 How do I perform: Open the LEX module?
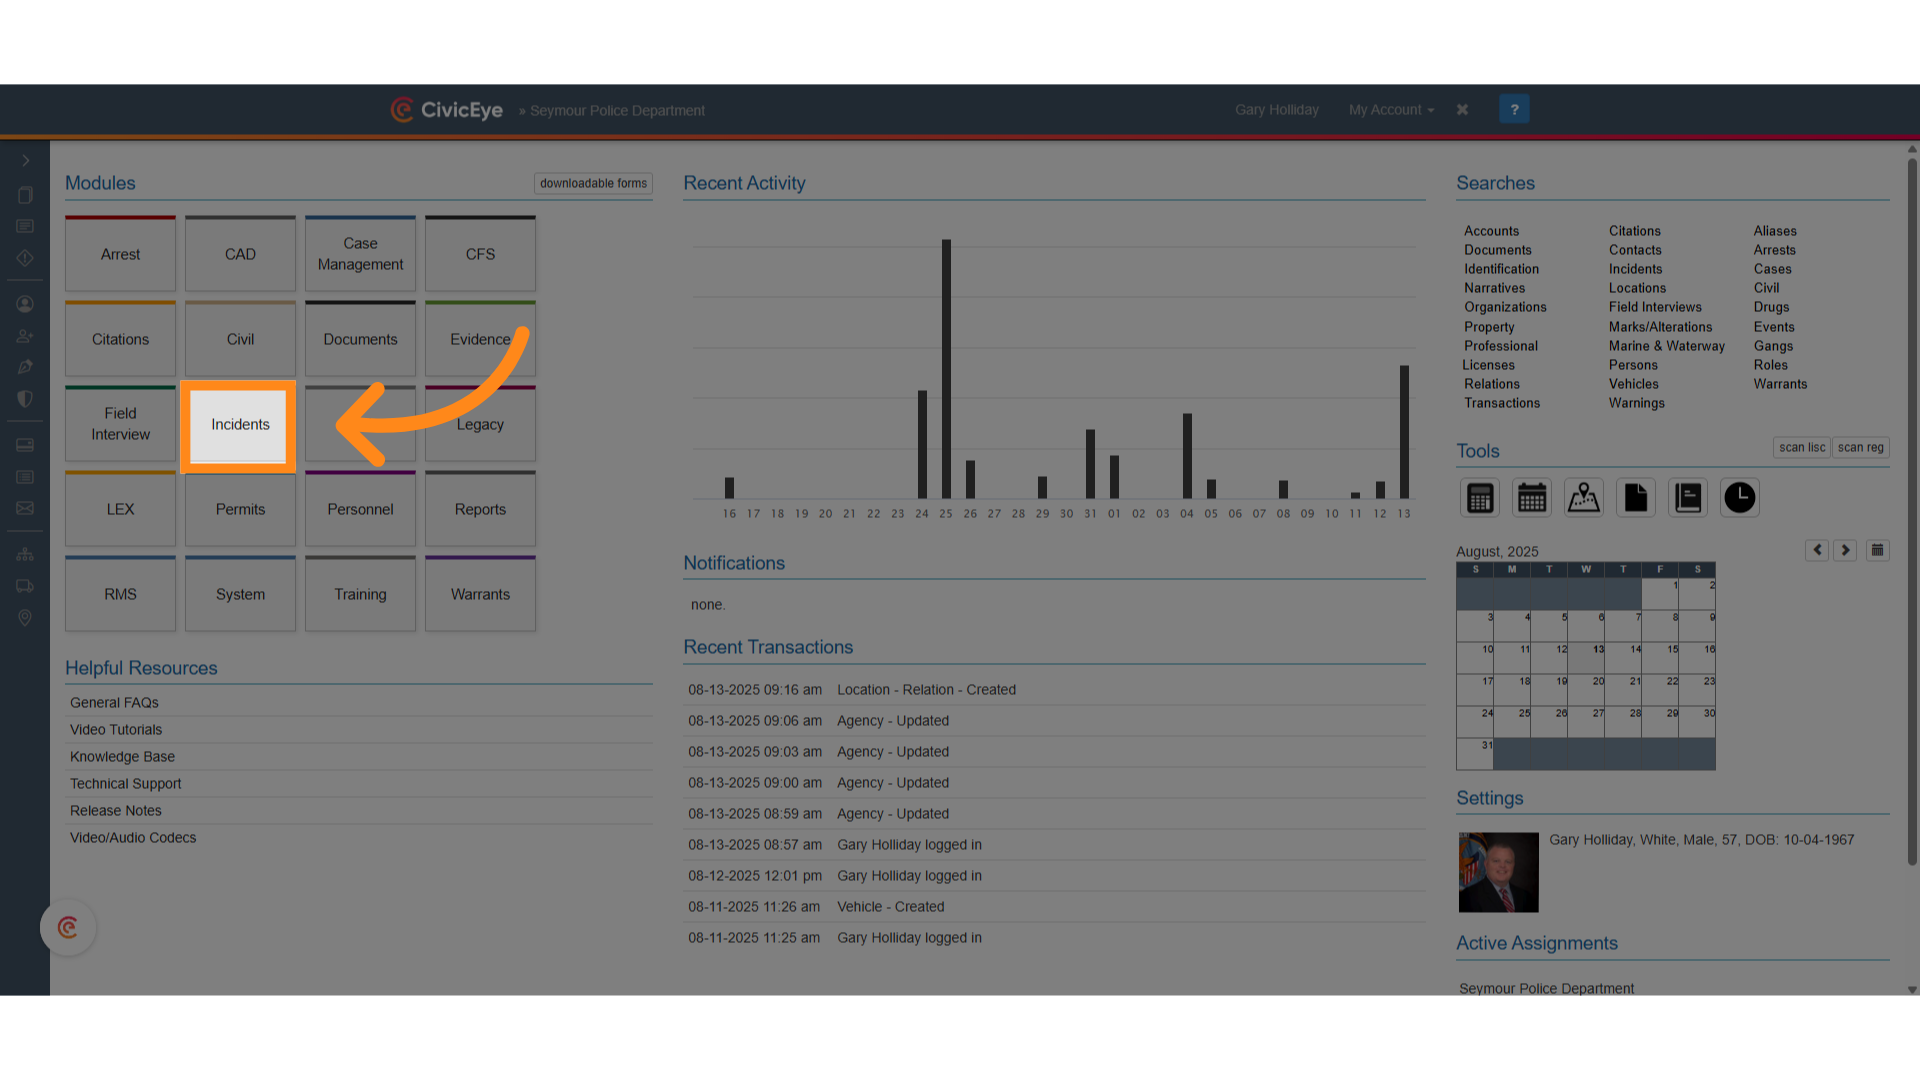[120, 509]
